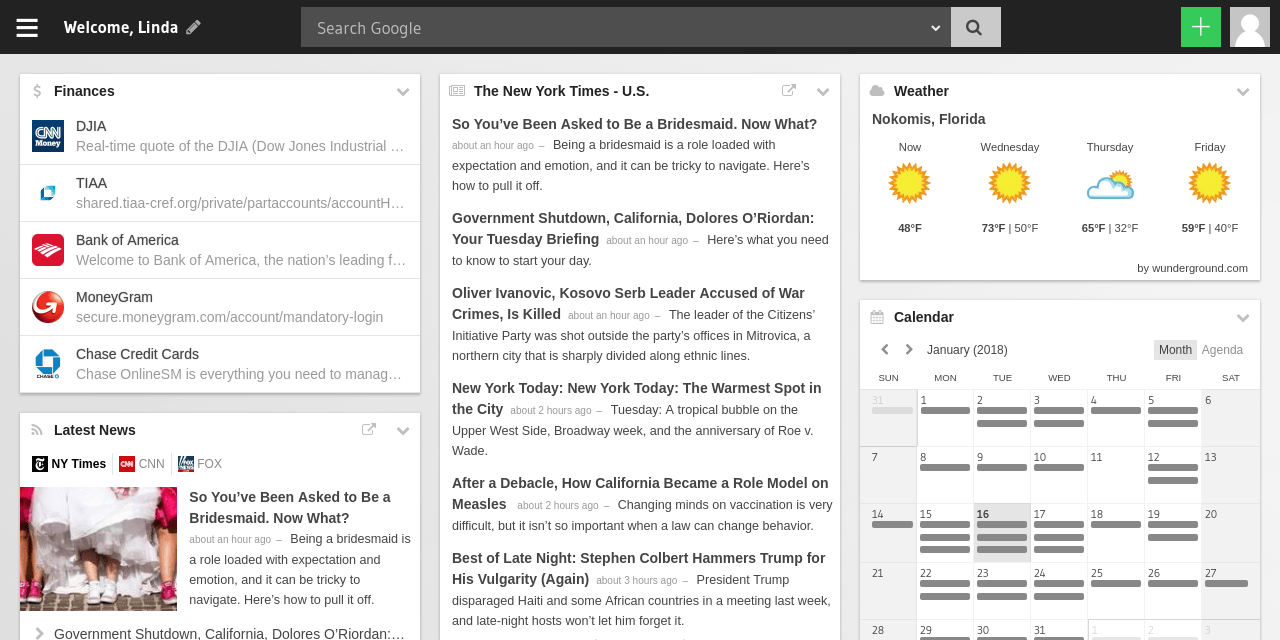Screen dimensions: 1280x640
Task: Open the Oliver Ivanovic article headline
Action: 628,303
